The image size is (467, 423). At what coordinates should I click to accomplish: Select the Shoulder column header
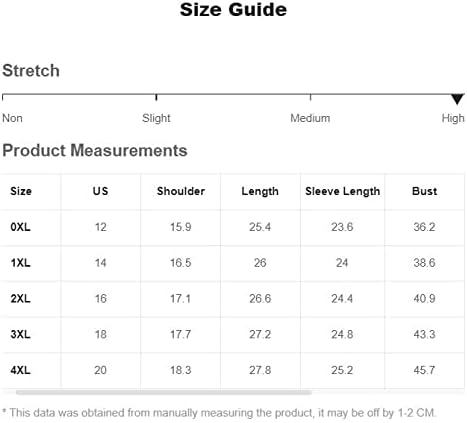pos(181,191)
